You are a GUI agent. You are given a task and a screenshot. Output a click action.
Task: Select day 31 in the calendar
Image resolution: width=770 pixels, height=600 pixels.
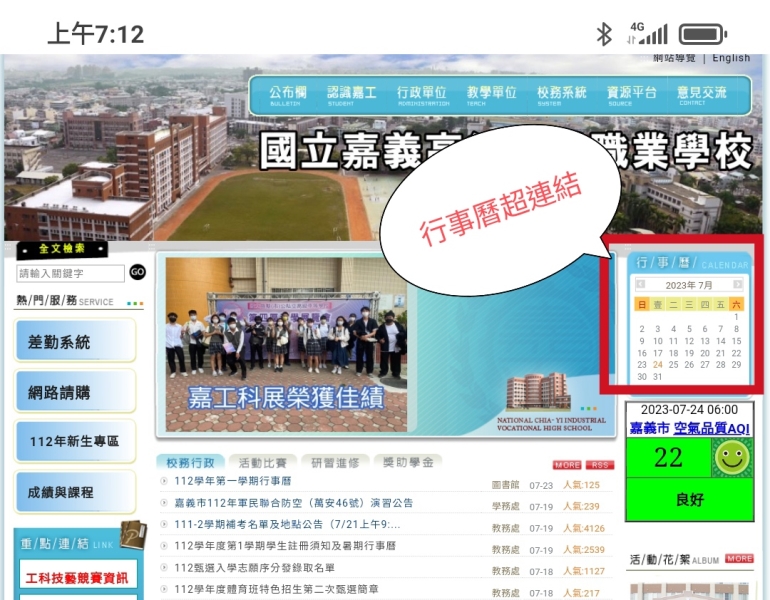(658, 377)
